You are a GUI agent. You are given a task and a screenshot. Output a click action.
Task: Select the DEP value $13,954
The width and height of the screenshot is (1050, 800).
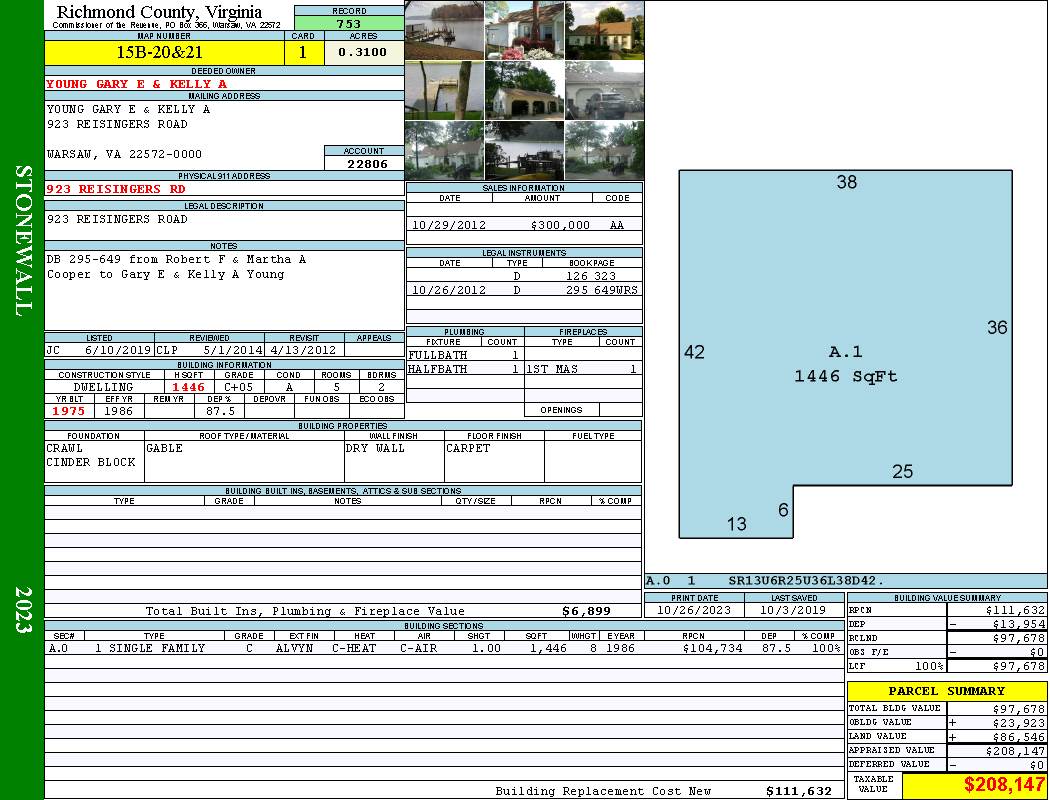click(x=1019, y=624)
